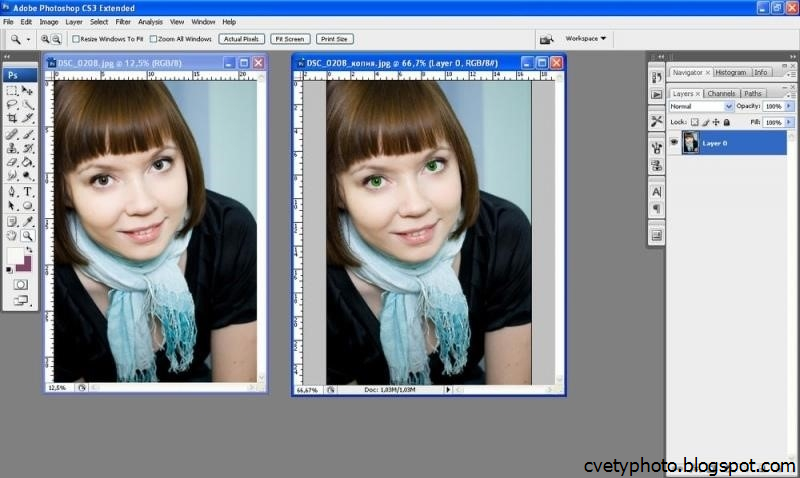Swap foreground and background colors
Screen dimensions: 800x478
(x=29, y=249)
